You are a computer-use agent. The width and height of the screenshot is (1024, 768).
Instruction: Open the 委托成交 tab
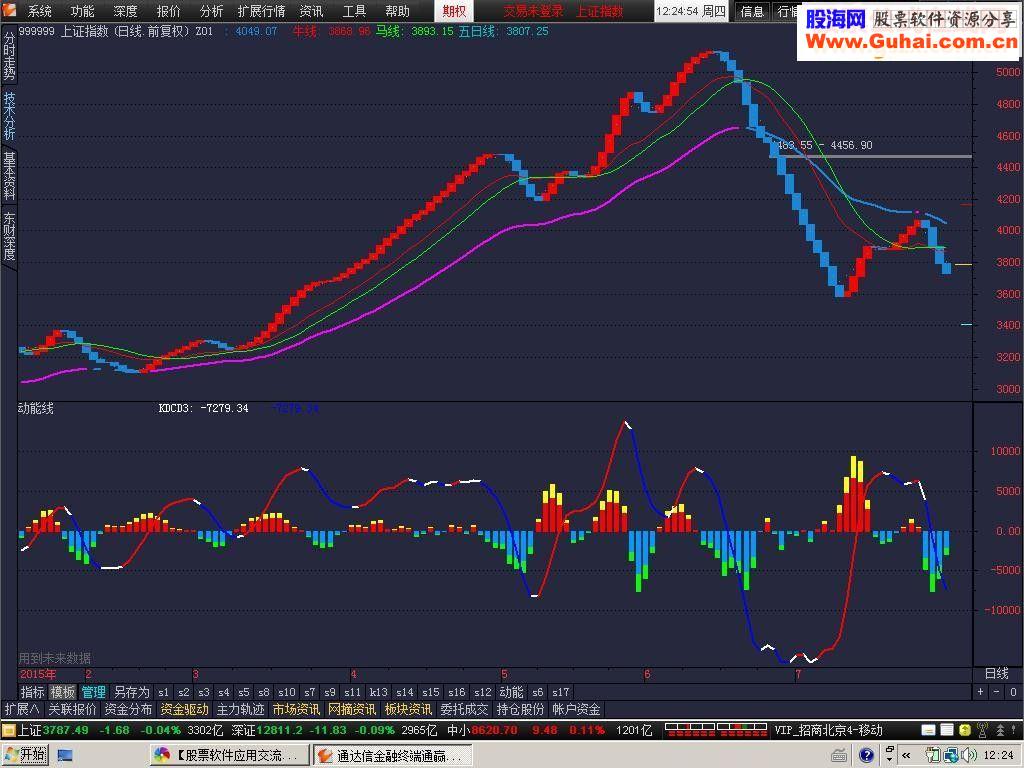pyautogui.click(x=464, y=709)
